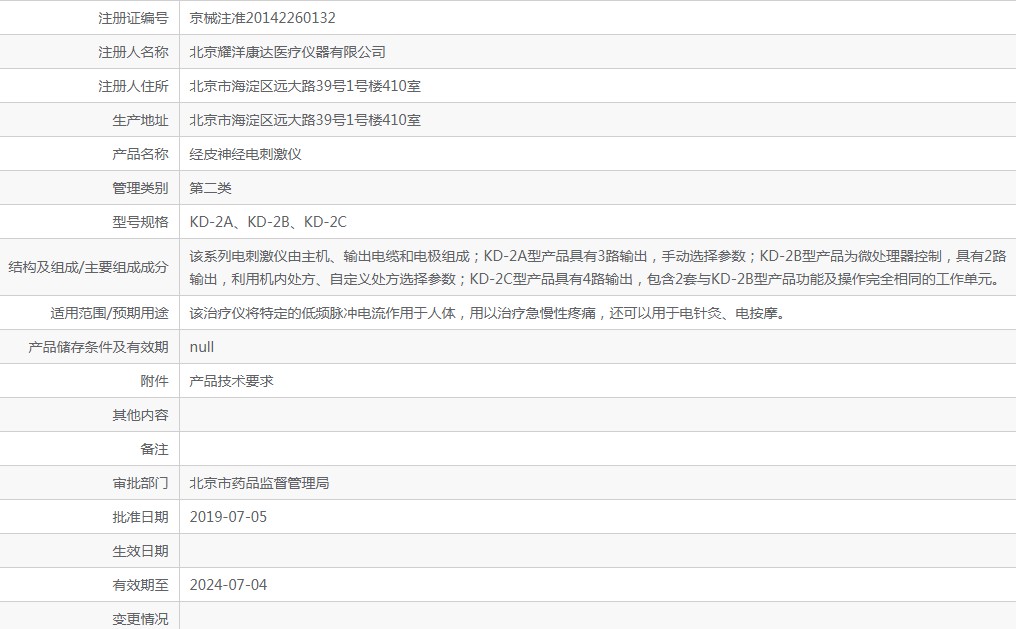1016x629 pixels.
Task: Click the label 管理类别
Action: (140, 189)
